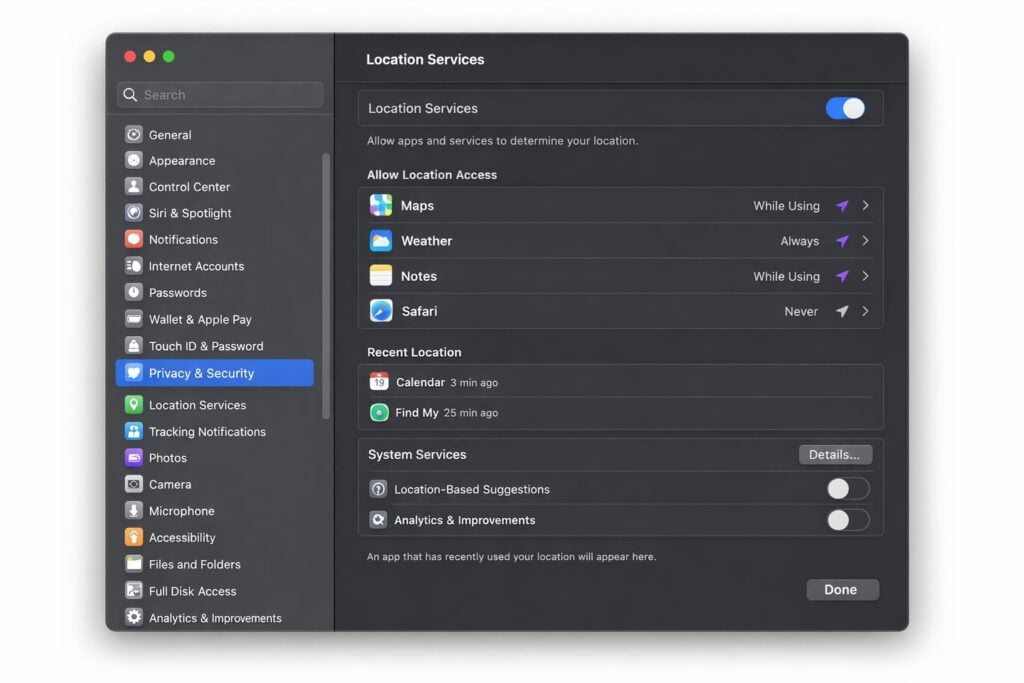Click the Location Services arrow icon in sidebar
This screenshot has width=1024, height=683.
(133, 405)
